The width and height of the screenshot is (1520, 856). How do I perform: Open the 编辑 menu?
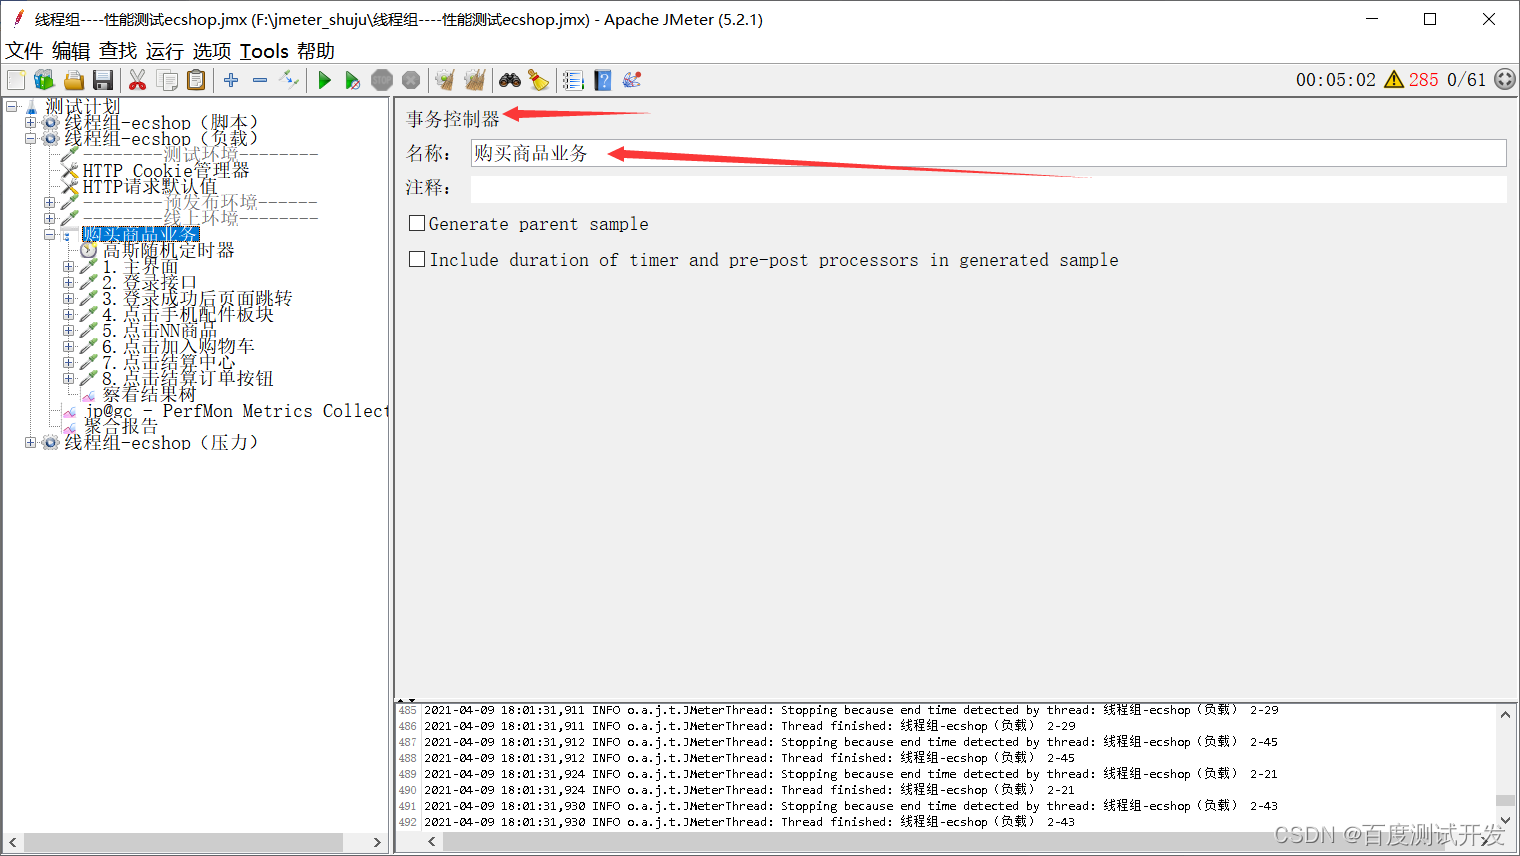coord(71,51)
